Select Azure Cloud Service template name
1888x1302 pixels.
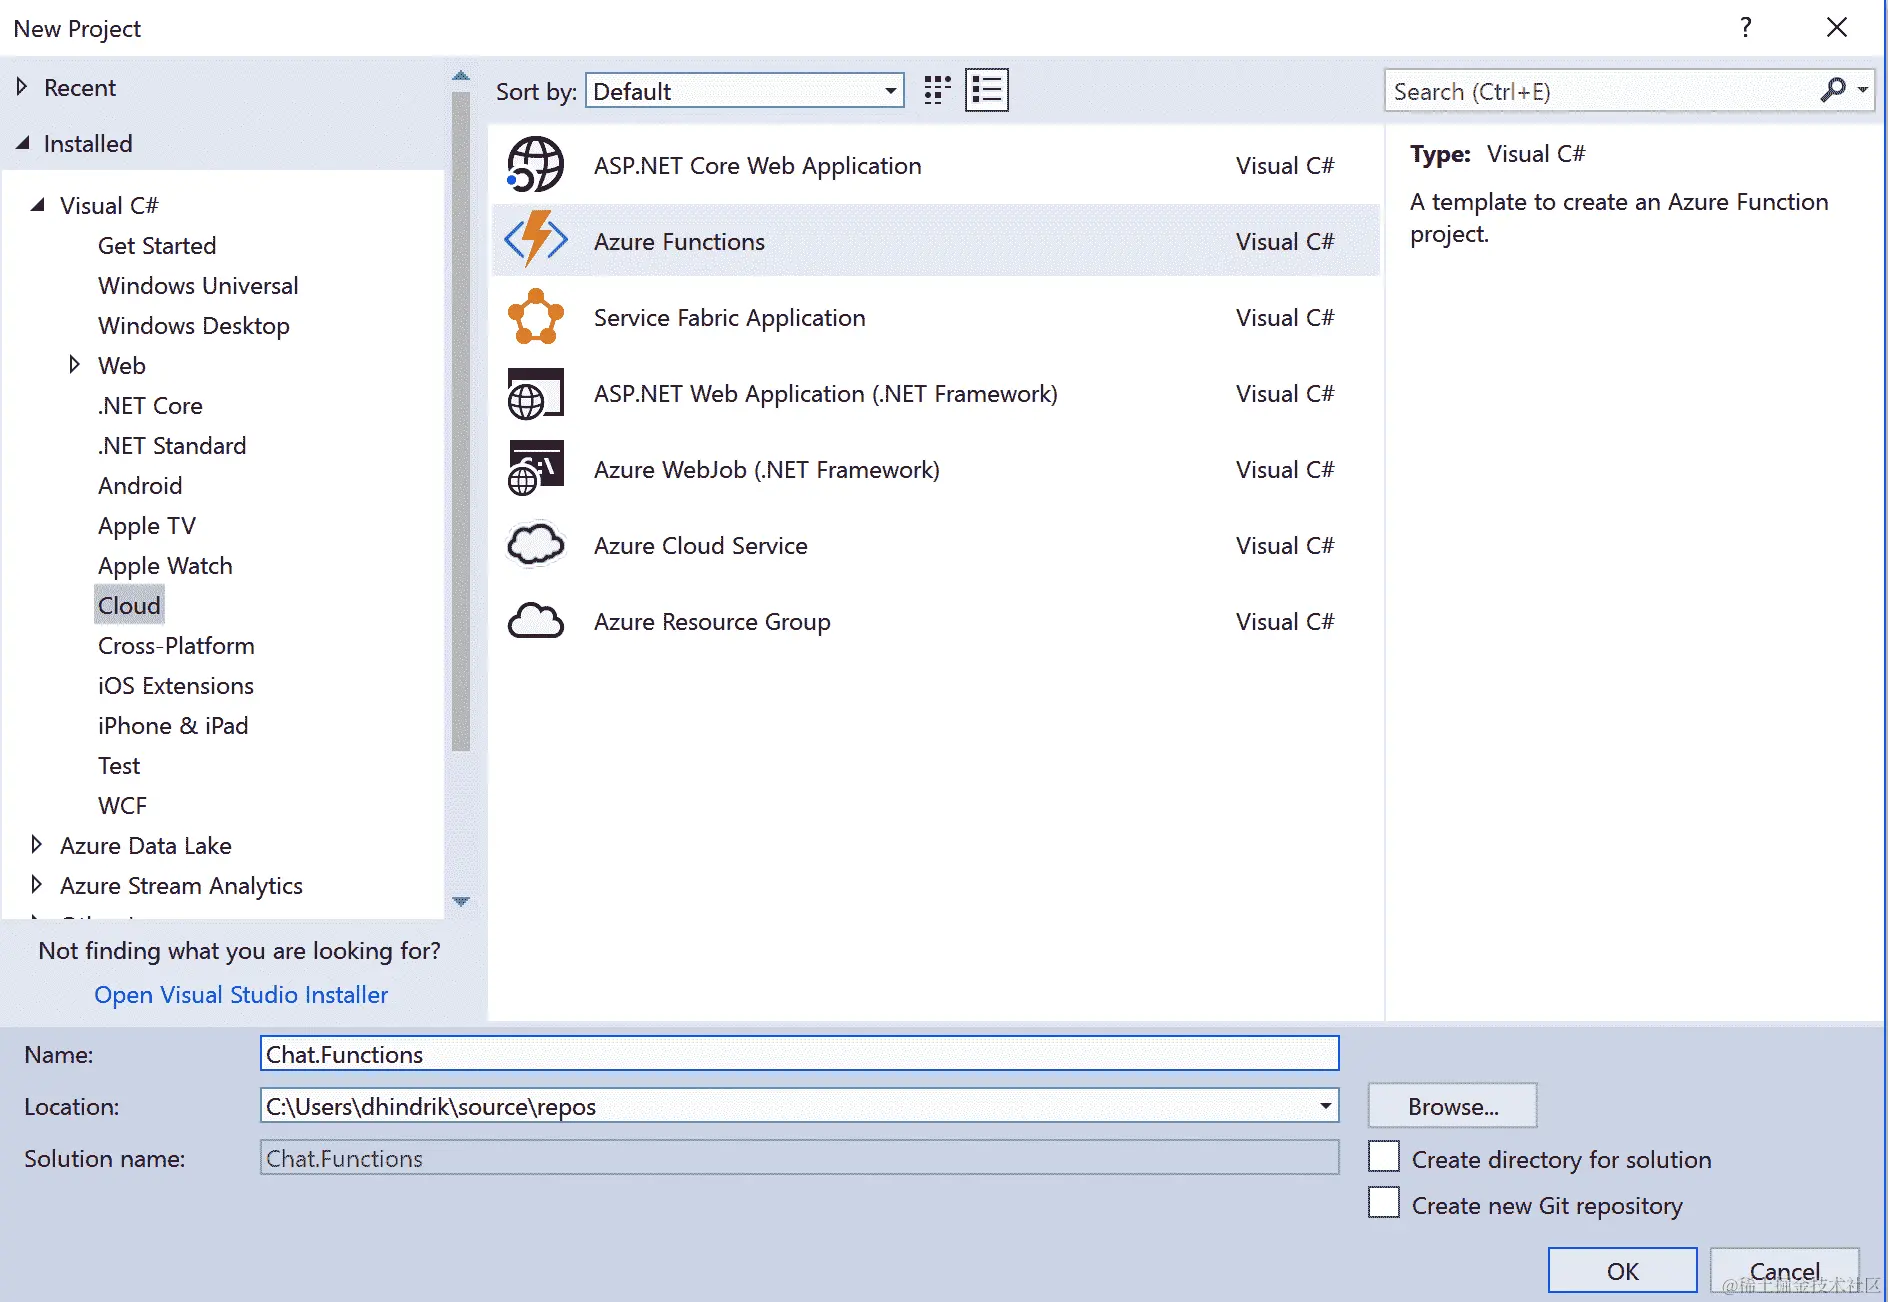pyautogui.click(x=700, y=545)
